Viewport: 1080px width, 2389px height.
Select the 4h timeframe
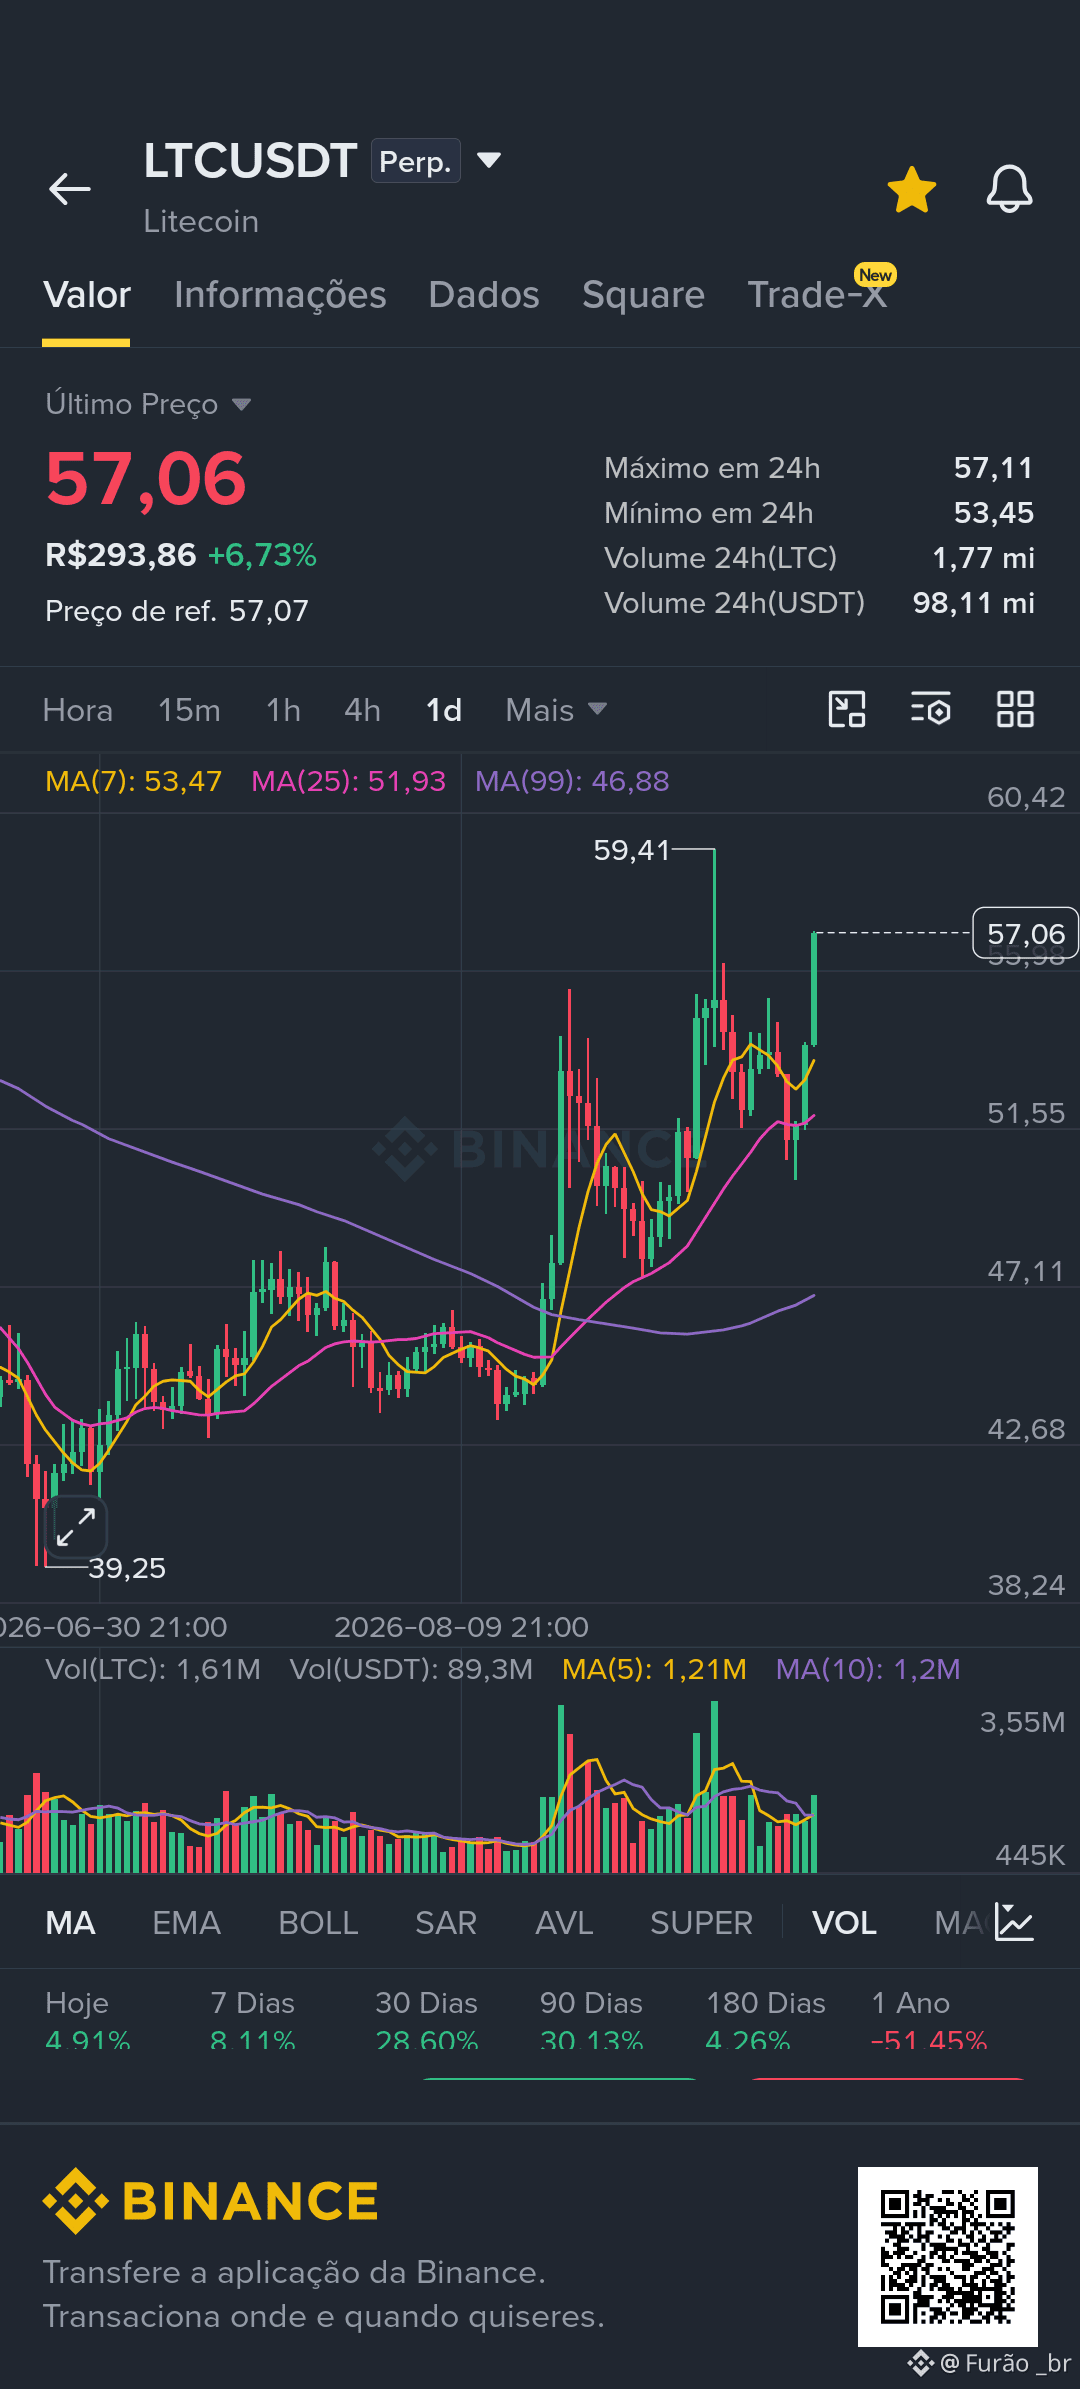click(x=362, y=710)
